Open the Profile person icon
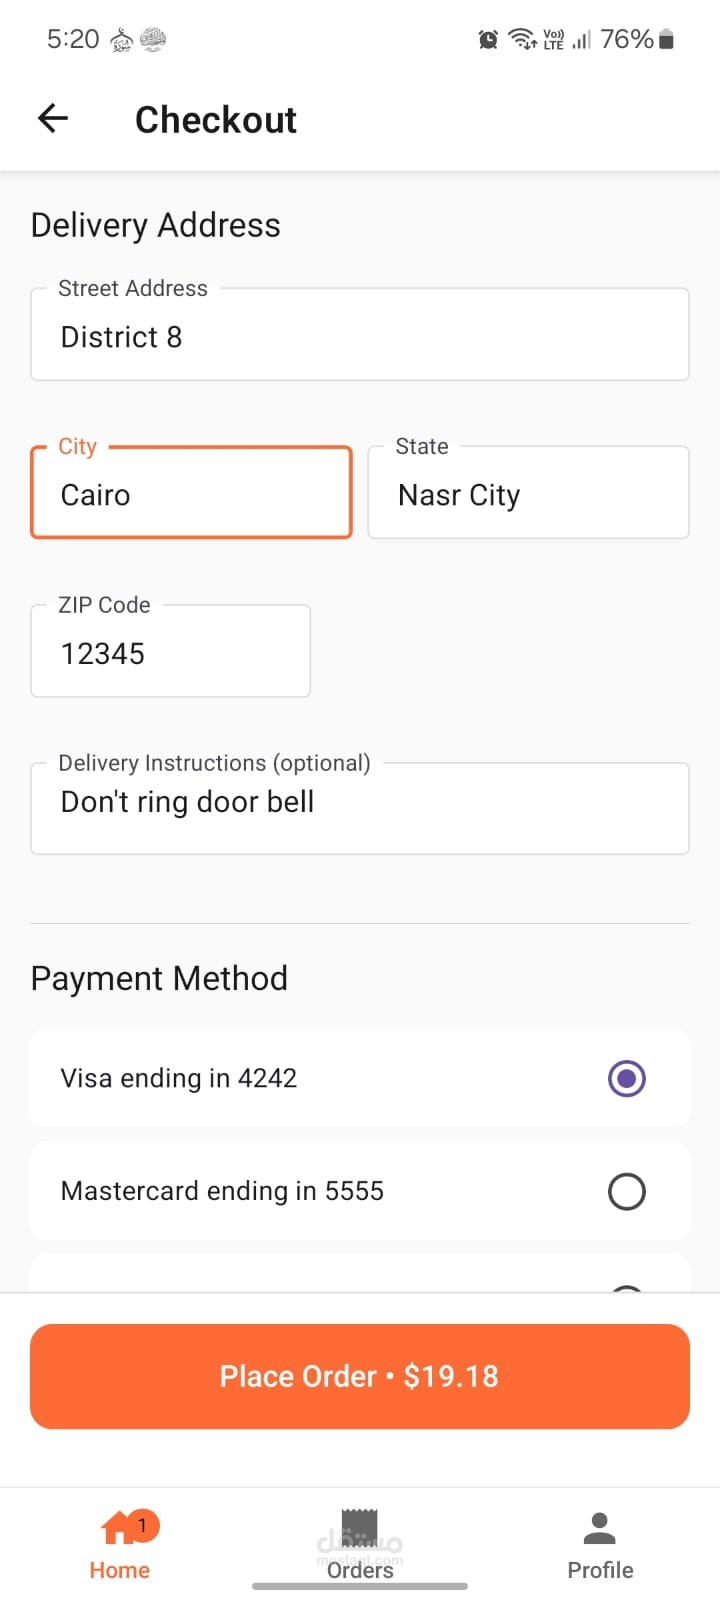 [x=599, y=1528]
